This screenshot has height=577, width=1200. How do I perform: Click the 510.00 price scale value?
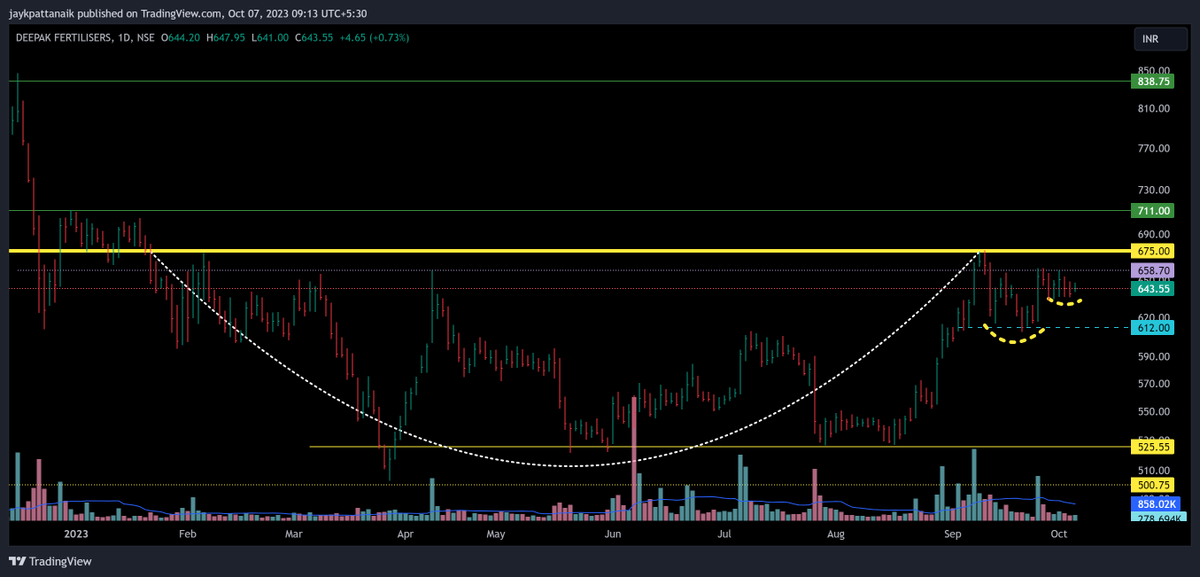click(x=1153, y=470)
